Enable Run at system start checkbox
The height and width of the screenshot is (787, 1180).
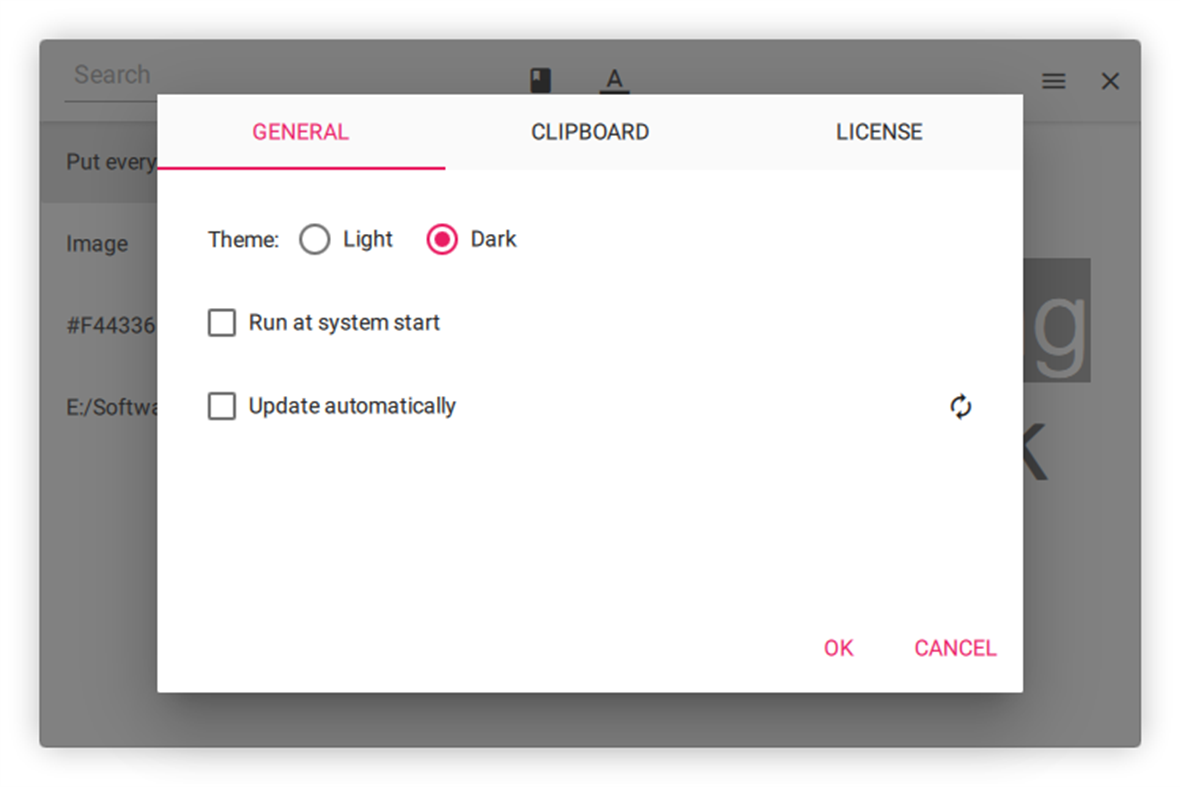click(x=222, y=323)
